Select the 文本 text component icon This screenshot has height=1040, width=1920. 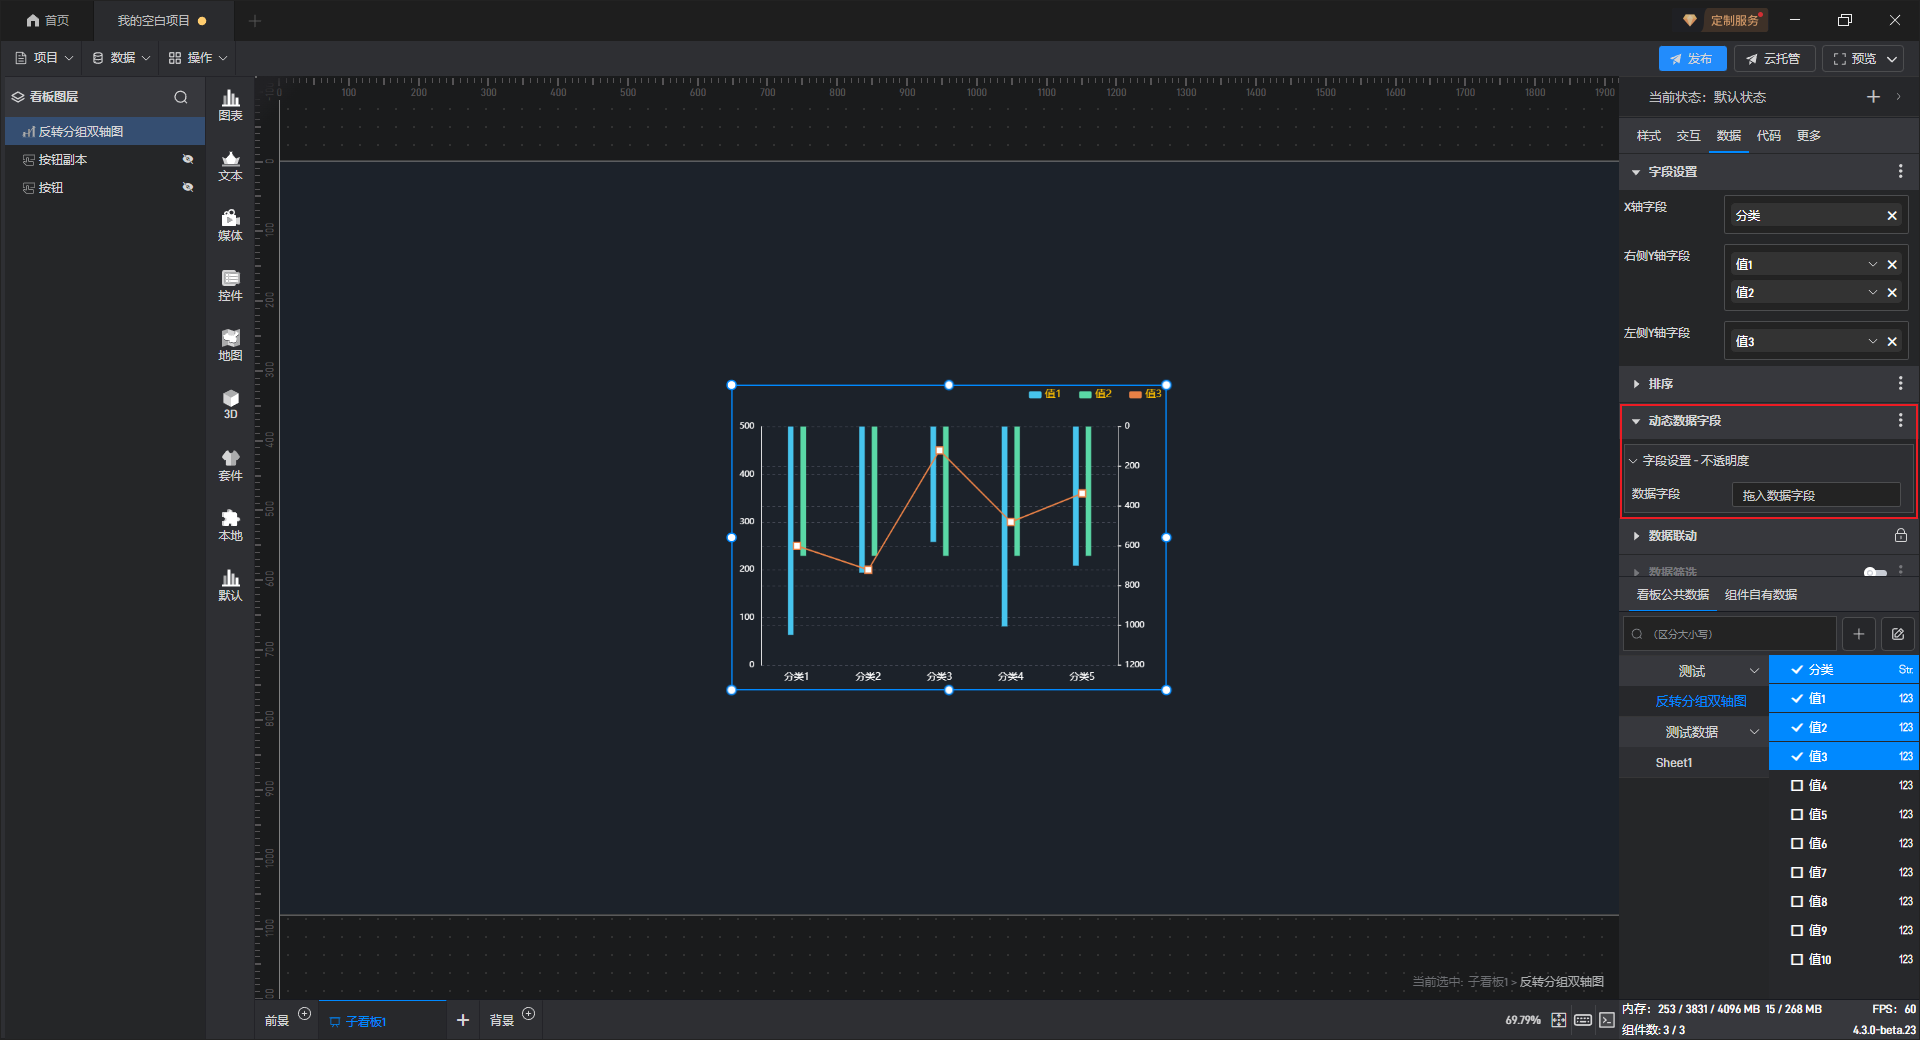pos(230,165)
